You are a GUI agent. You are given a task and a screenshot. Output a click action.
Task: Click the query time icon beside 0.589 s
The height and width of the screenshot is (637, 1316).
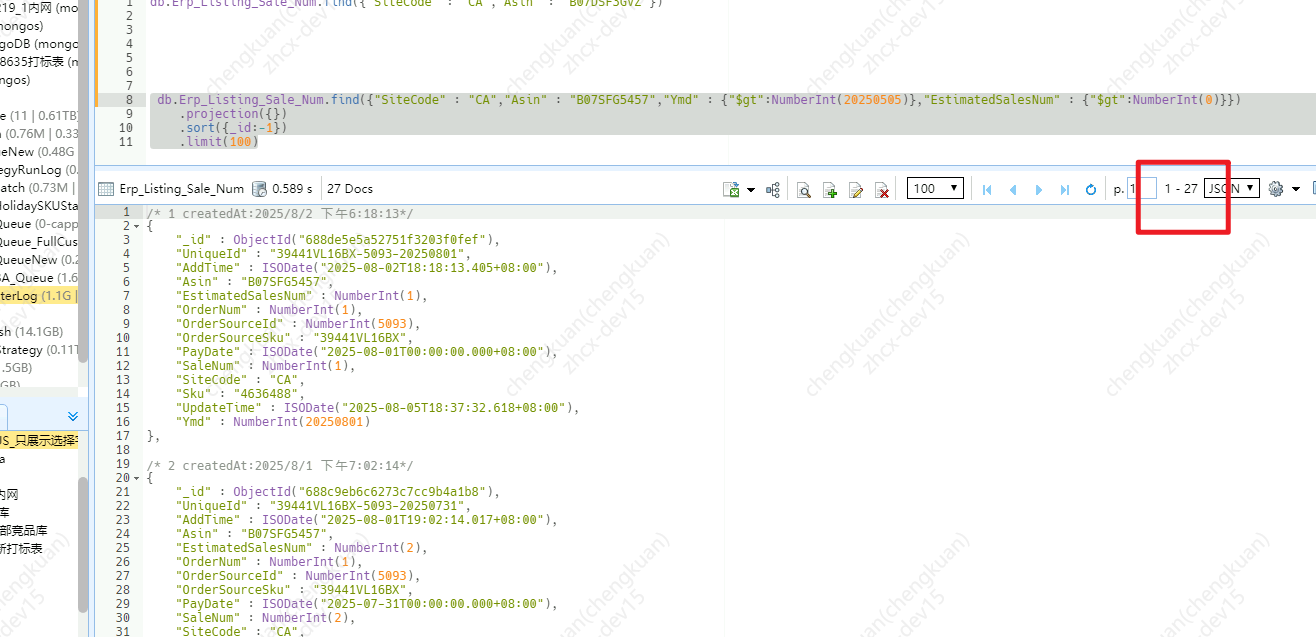pos(260,189)
